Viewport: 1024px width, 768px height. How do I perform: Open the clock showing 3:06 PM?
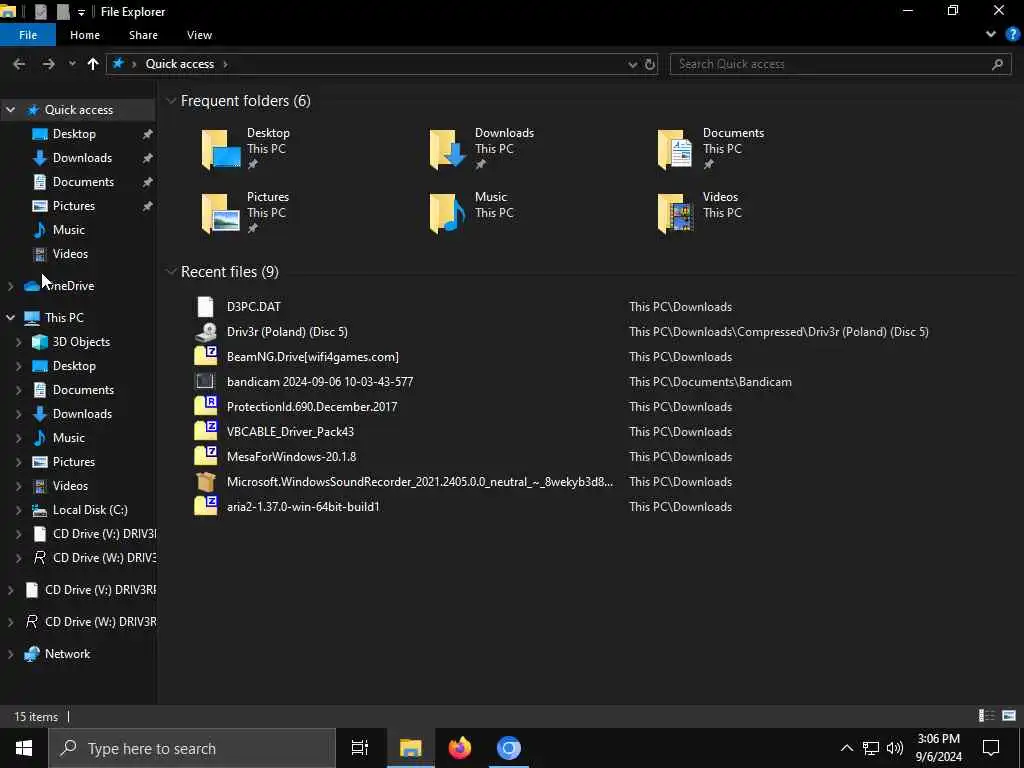click(938, 748)
